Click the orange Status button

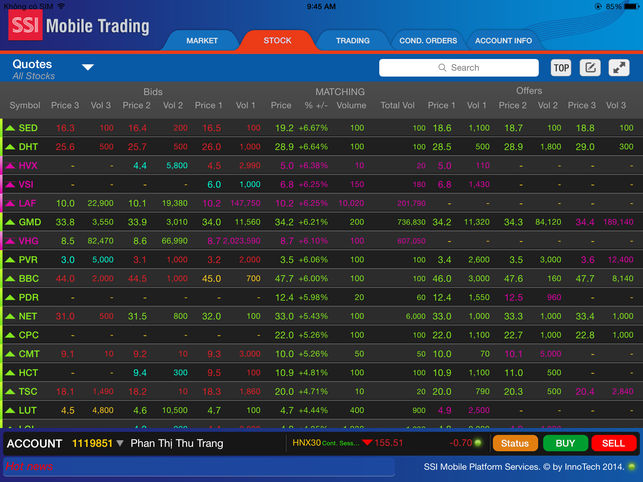[x=515, y=443]
